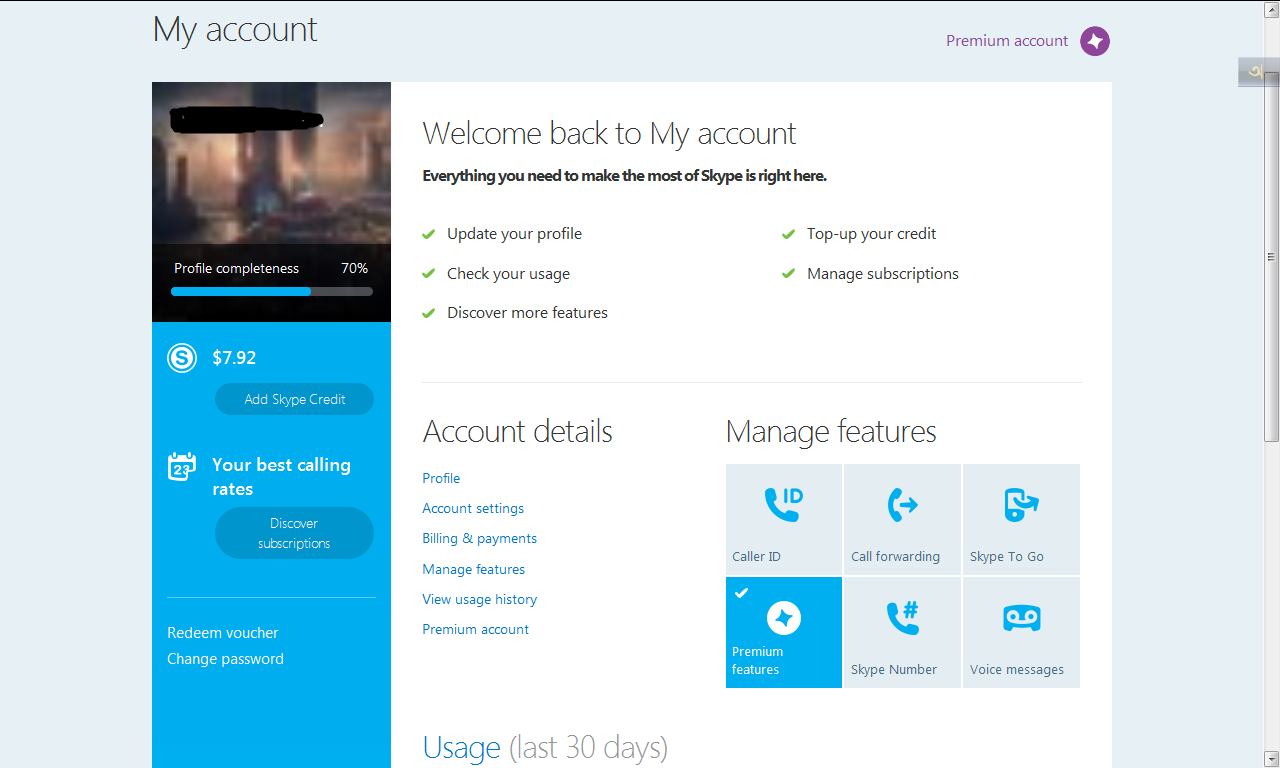Image resolution: width=1280 pixels, height=768 pixels.
Task: Open the Account settings link
Action: pos(473,508)
